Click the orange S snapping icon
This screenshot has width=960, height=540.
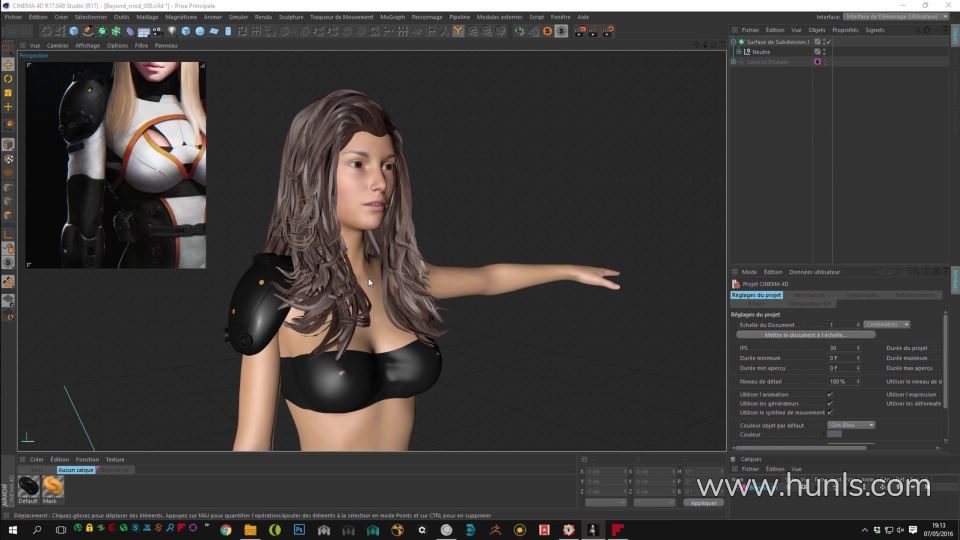pyautogui.click(x=547, y=31)
